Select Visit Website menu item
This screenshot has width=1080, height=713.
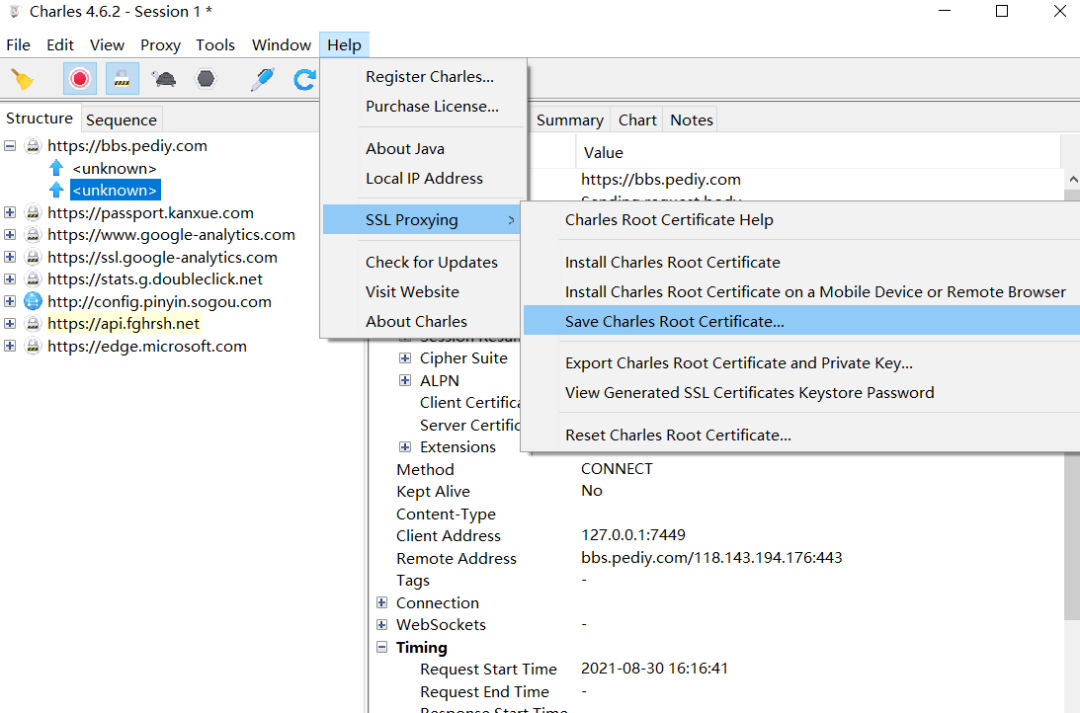(424, 291)
